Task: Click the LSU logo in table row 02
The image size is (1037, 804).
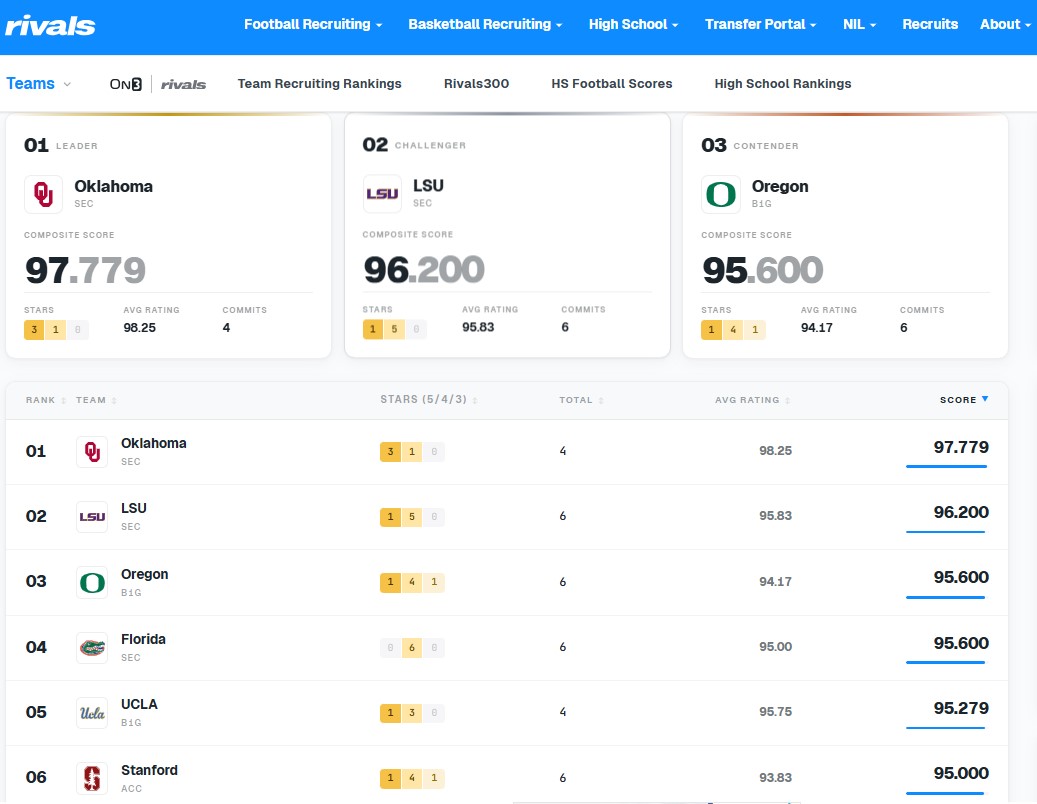Action: [x=92, y=517]
